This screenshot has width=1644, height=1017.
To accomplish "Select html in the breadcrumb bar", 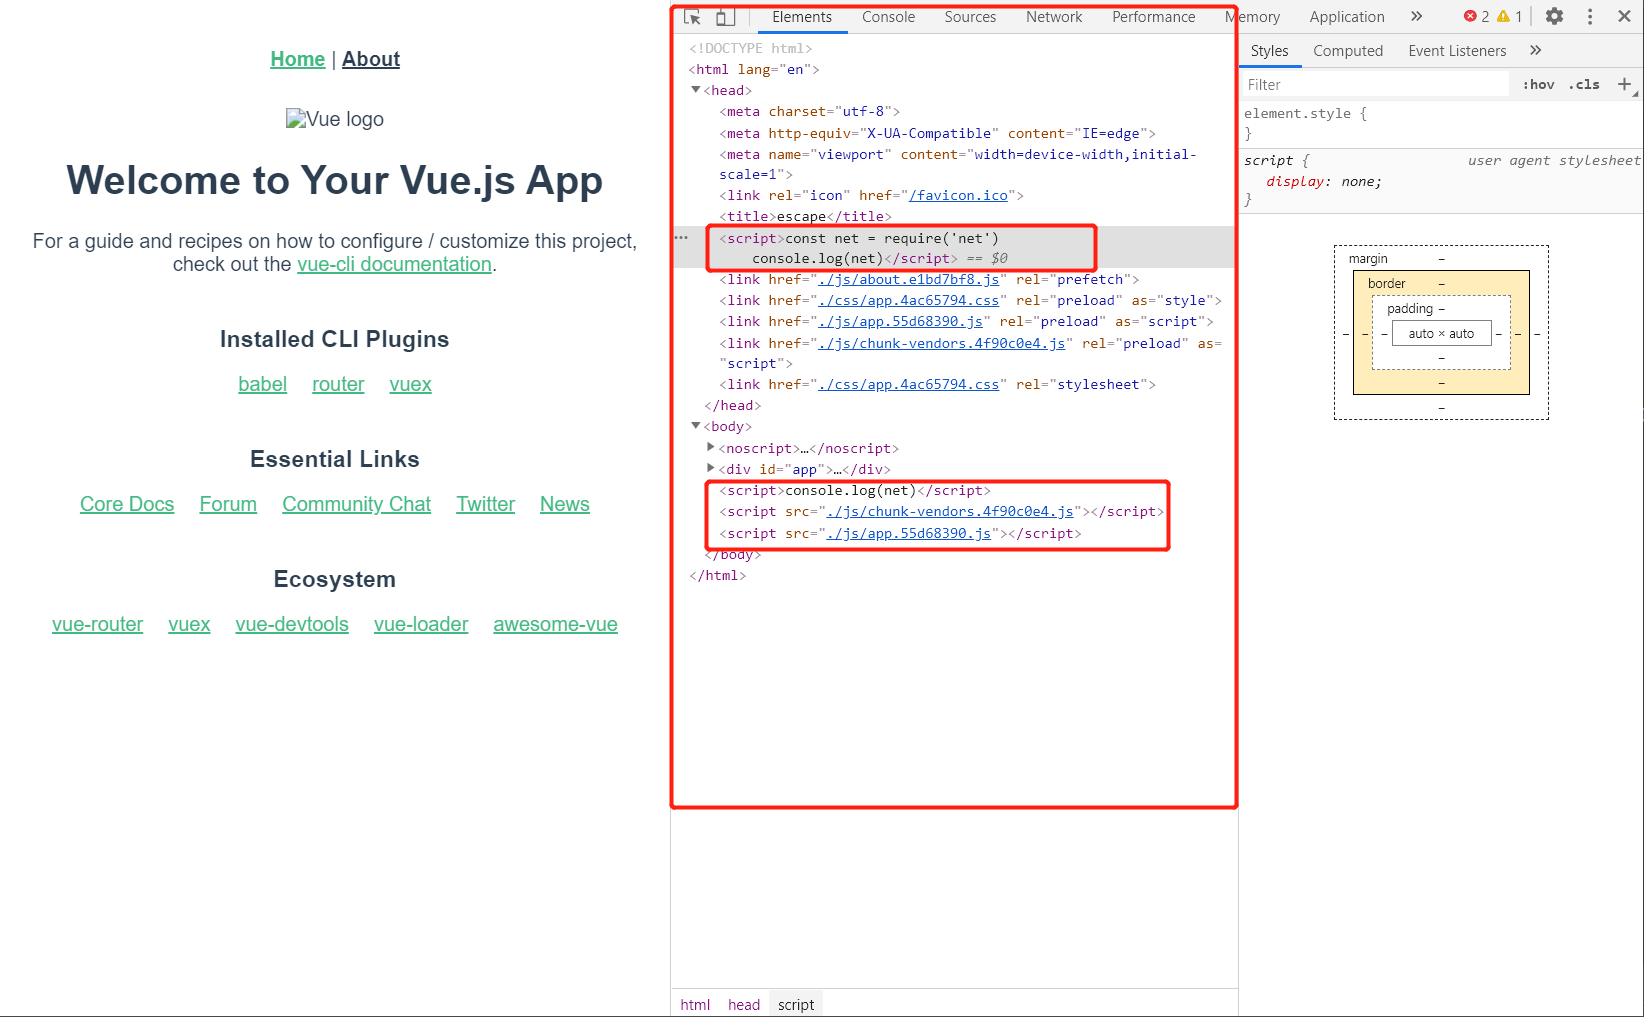I will [695, 1004].
